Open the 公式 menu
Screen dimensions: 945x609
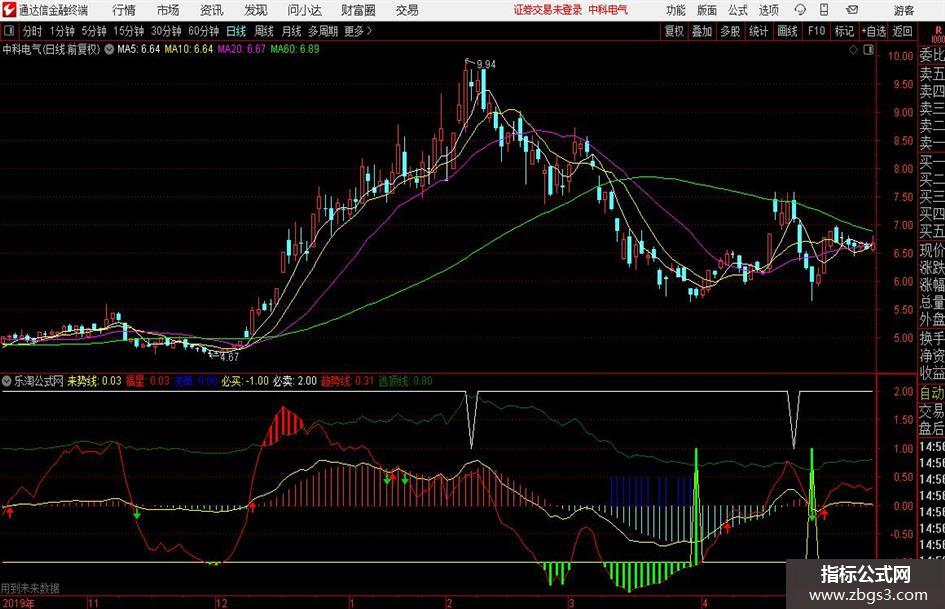pos(737,10)
